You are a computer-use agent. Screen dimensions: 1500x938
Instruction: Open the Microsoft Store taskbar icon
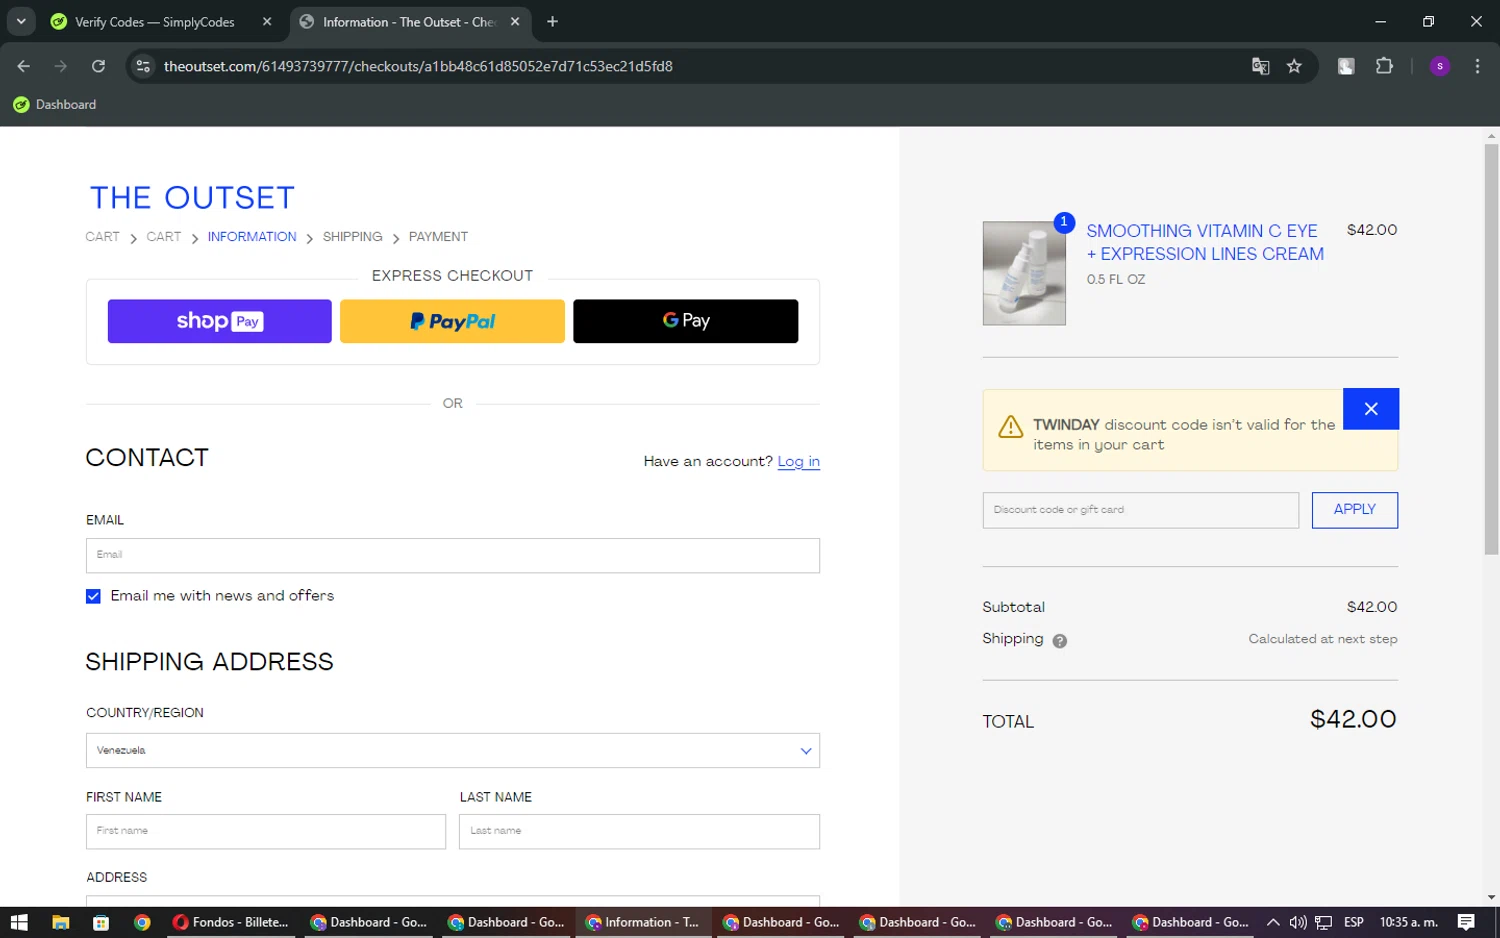pyautogui.click(x=101, y=922)
